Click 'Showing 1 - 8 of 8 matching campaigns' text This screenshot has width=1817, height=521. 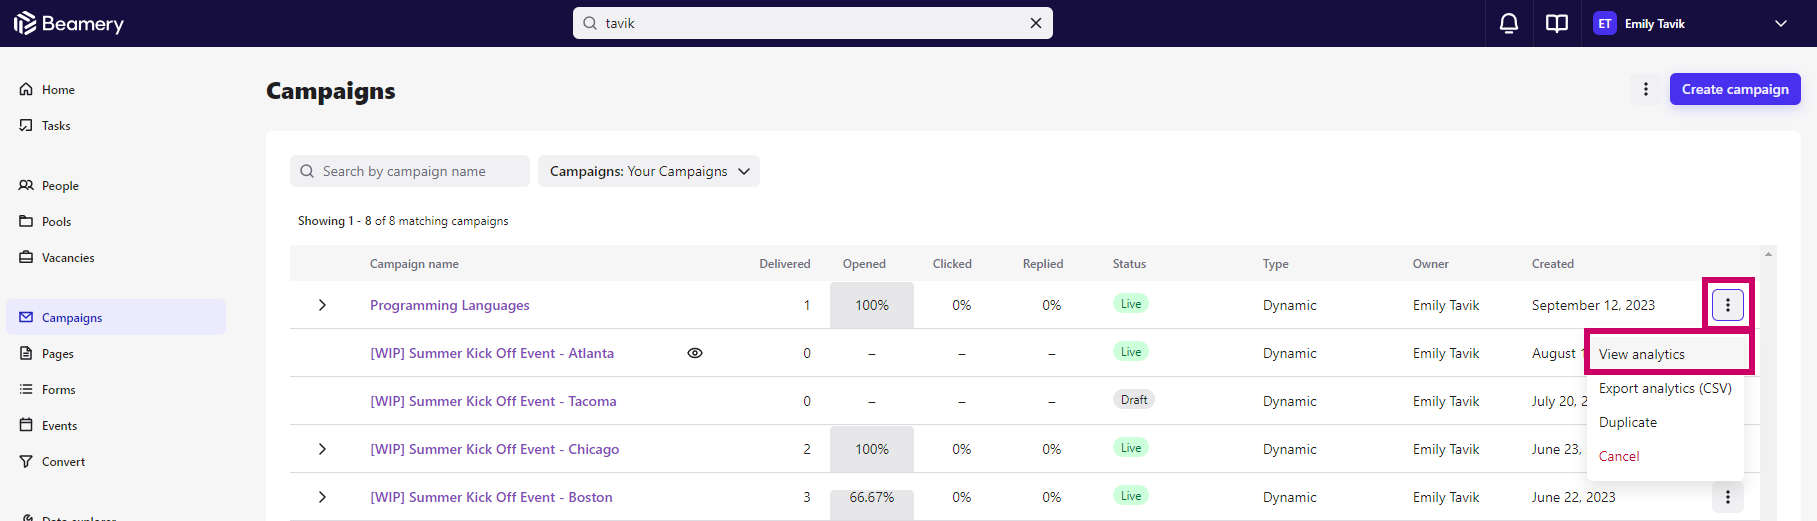[403, 221]
